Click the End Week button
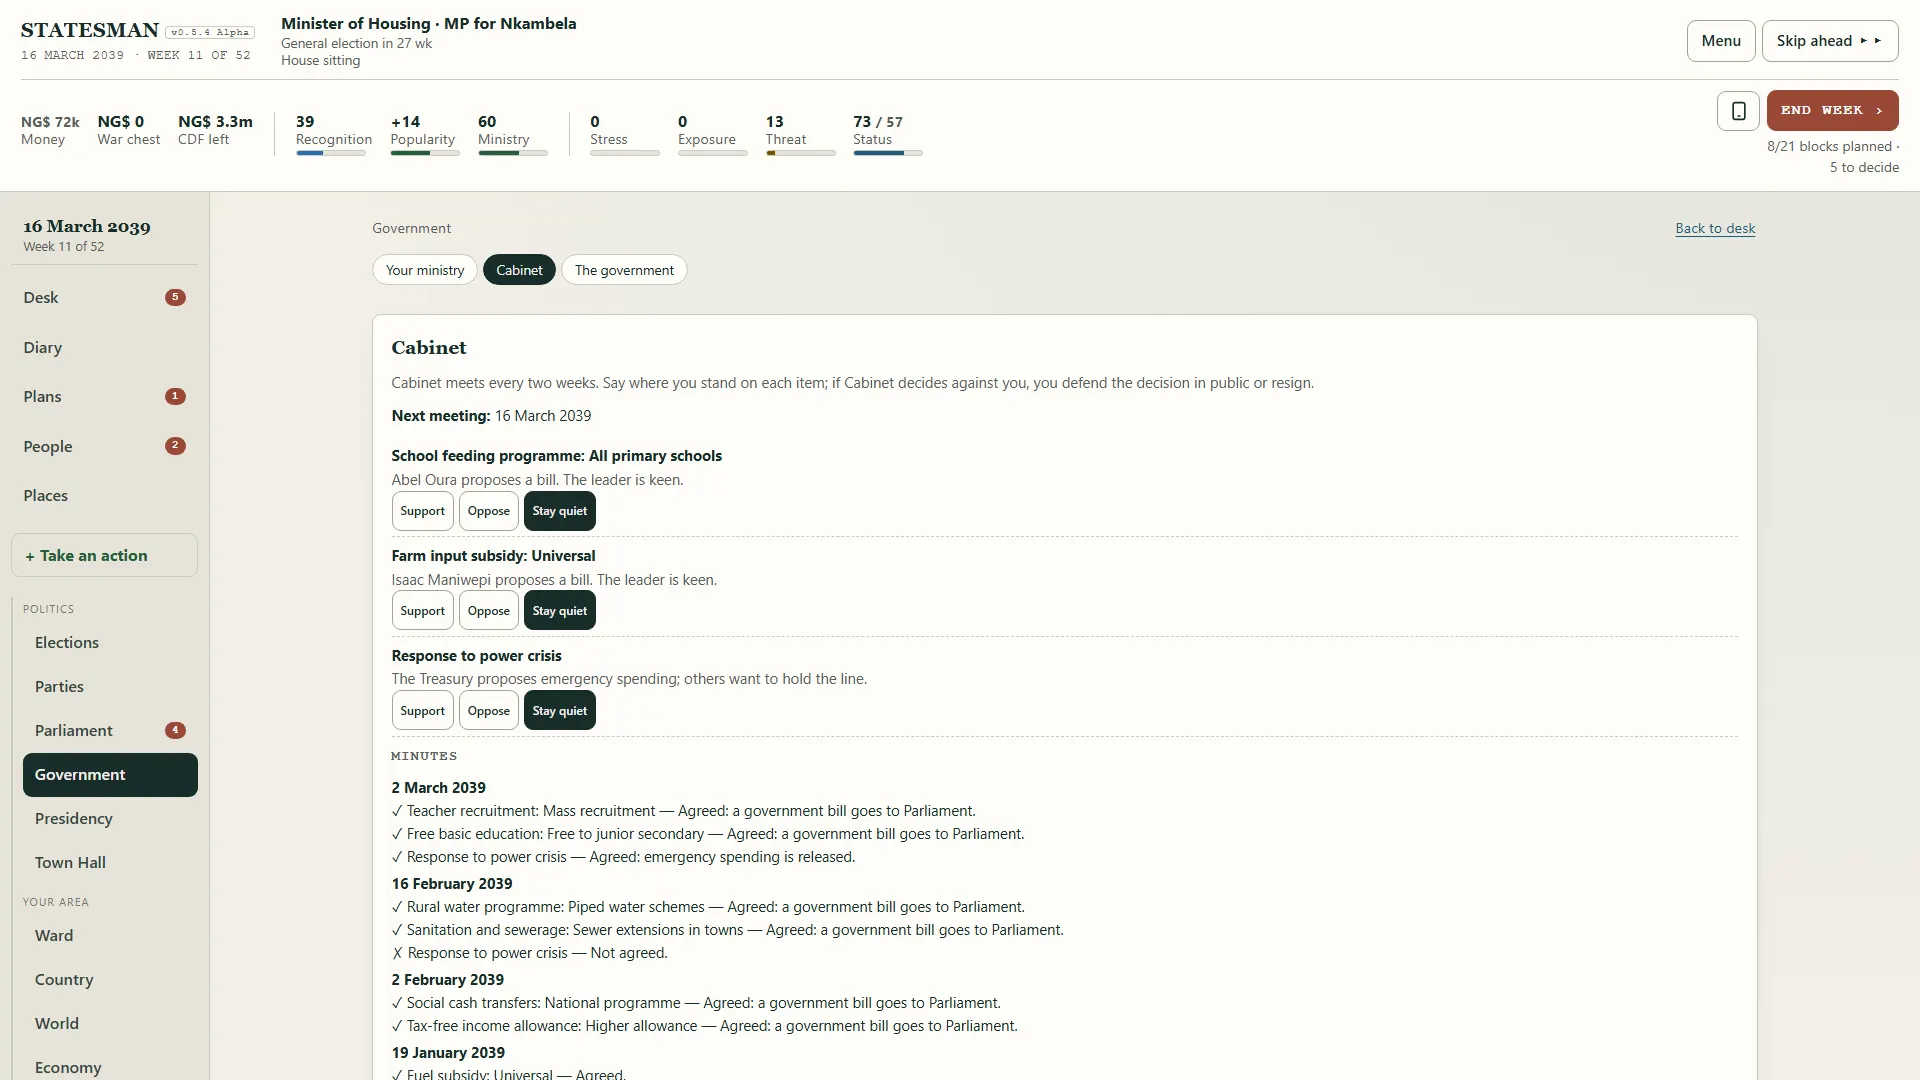The image size is (1920, 1080). (1832, 111)
